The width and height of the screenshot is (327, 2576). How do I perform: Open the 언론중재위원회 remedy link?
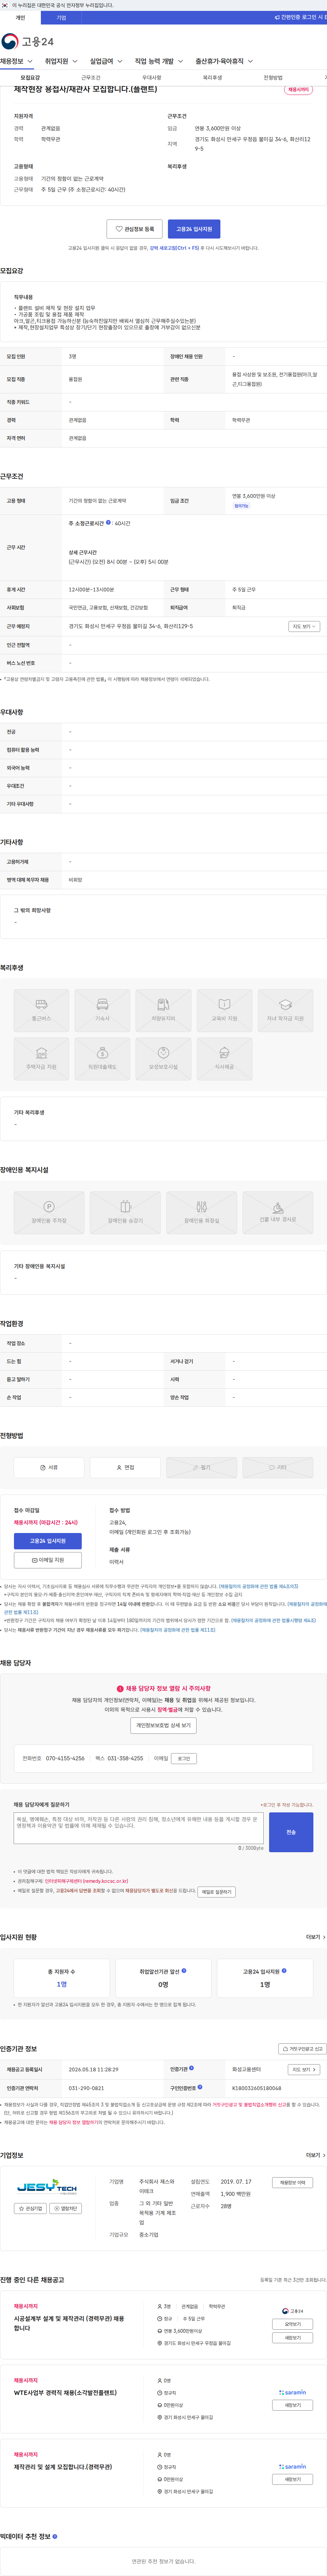click(x=86, y=1881)
